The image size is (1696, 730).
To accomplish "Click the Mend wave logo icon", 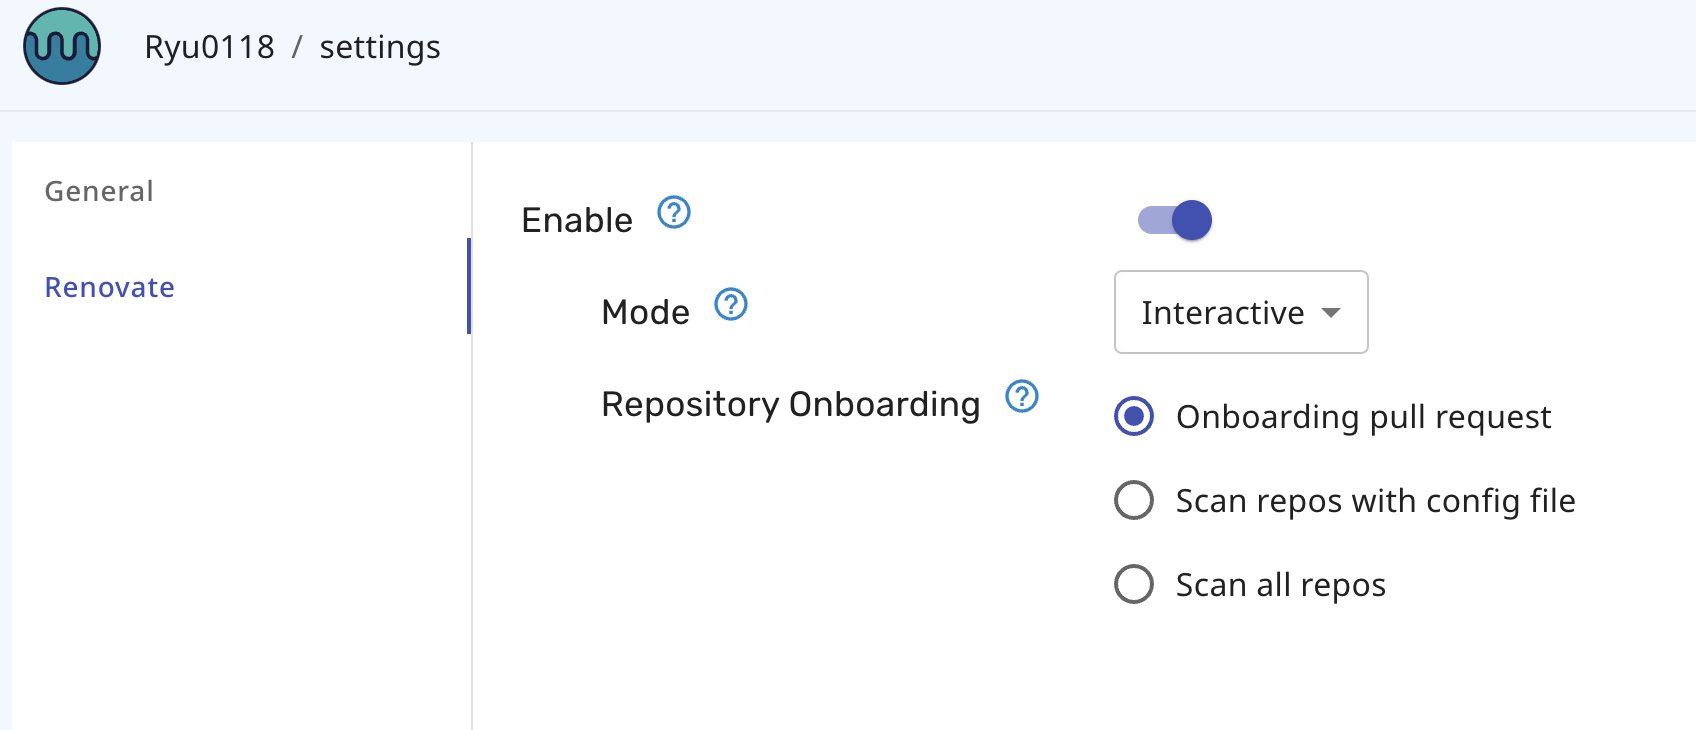I will pos(62,46).
